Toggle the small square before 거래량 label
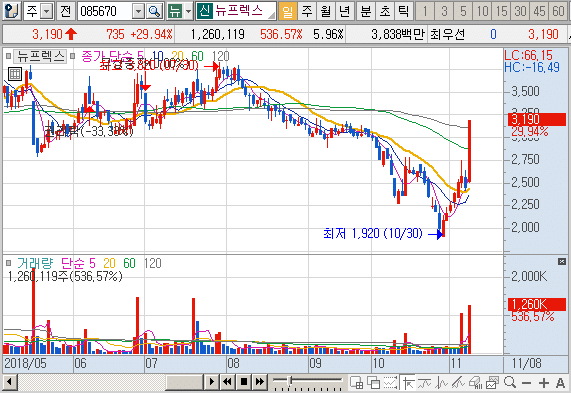Viewport: 571px width, 393px height. 8,263
